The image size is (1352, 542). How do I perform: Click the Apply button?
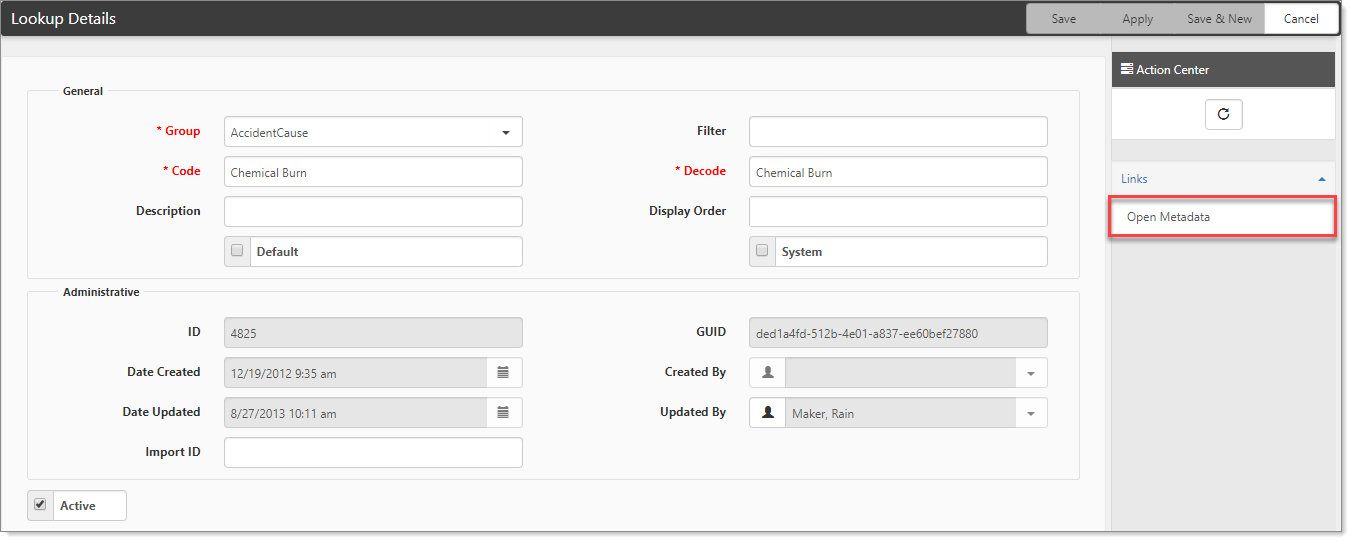coord(1138,19)
